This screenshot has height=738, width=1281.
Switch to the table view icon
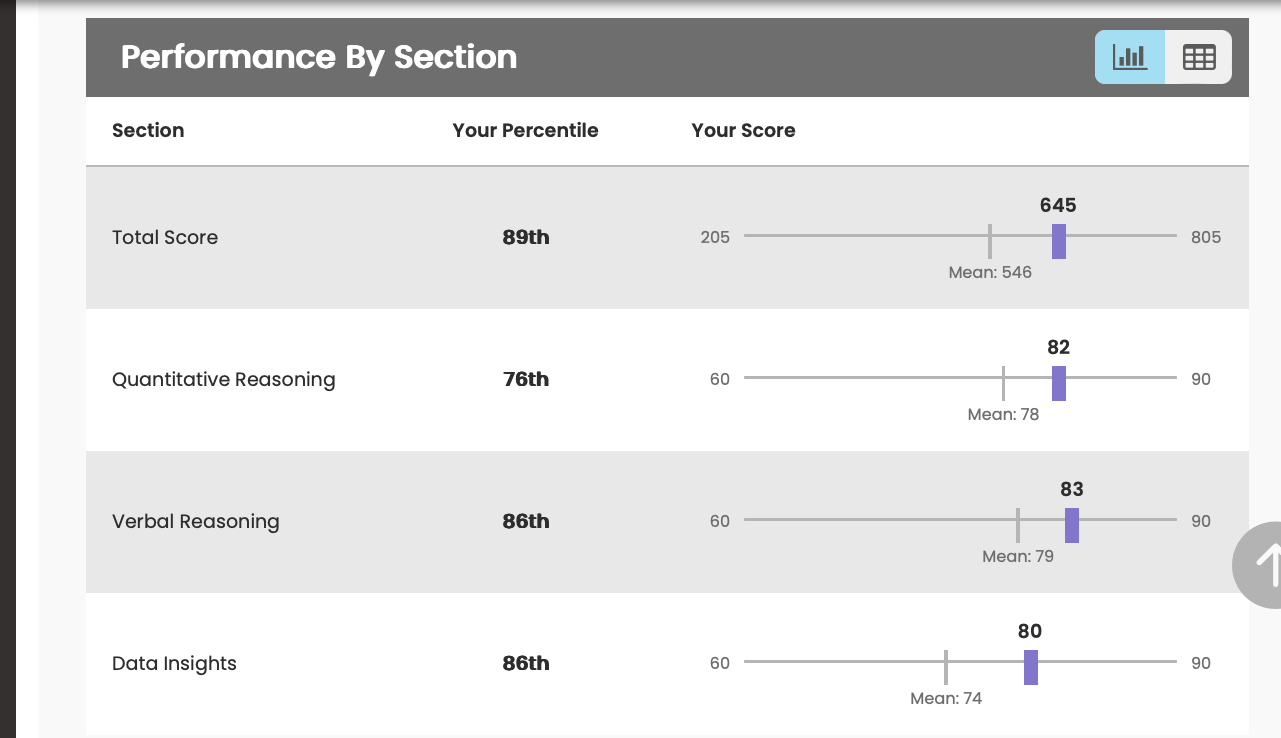coord(1198,57)
